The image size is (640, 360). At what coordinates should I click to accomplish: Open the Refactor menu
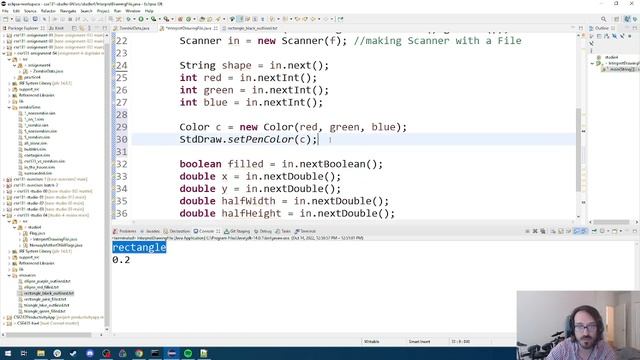[x=48, y=11]
